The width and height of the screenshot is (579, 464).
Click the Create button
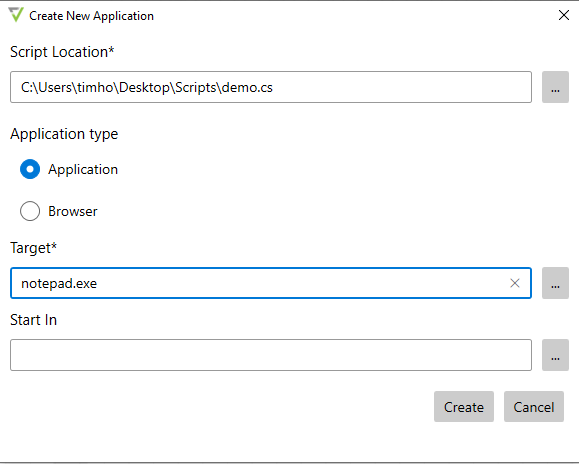[x=464, y=407]
